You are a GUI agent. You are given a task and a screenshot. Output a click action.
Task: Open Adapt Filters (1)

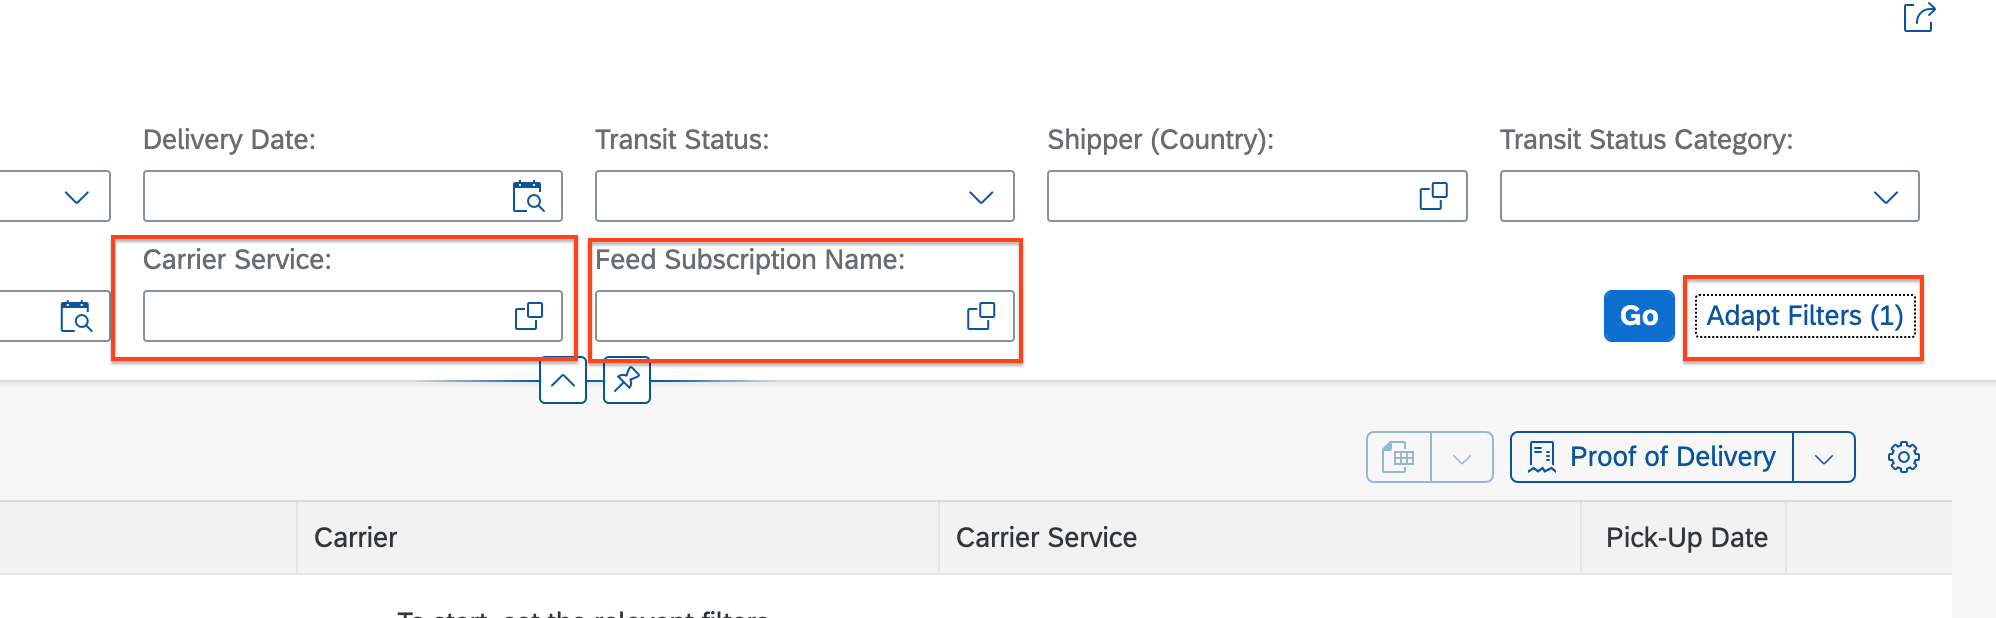tap(1804, 316)
